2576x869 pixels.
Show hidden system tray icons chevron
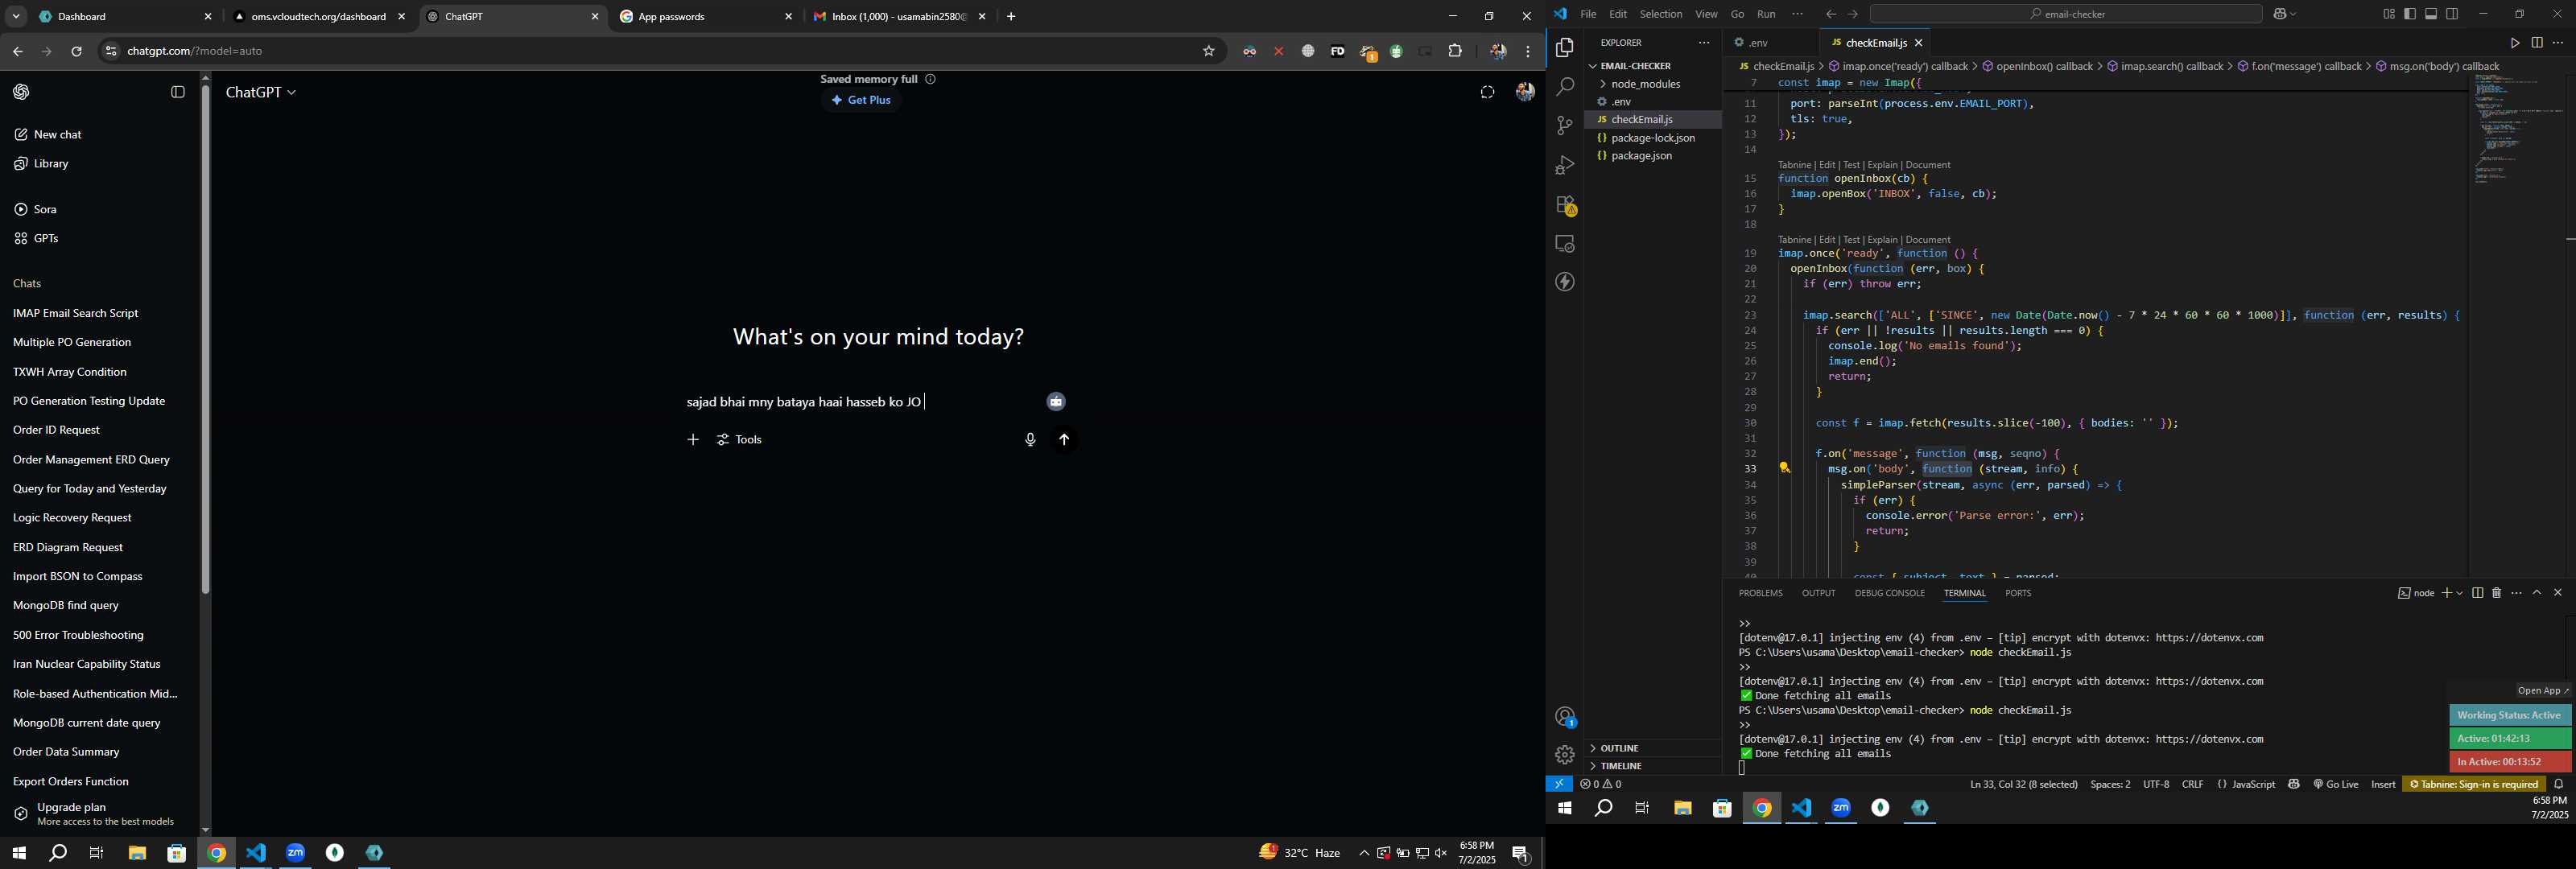click(1363, 853)
